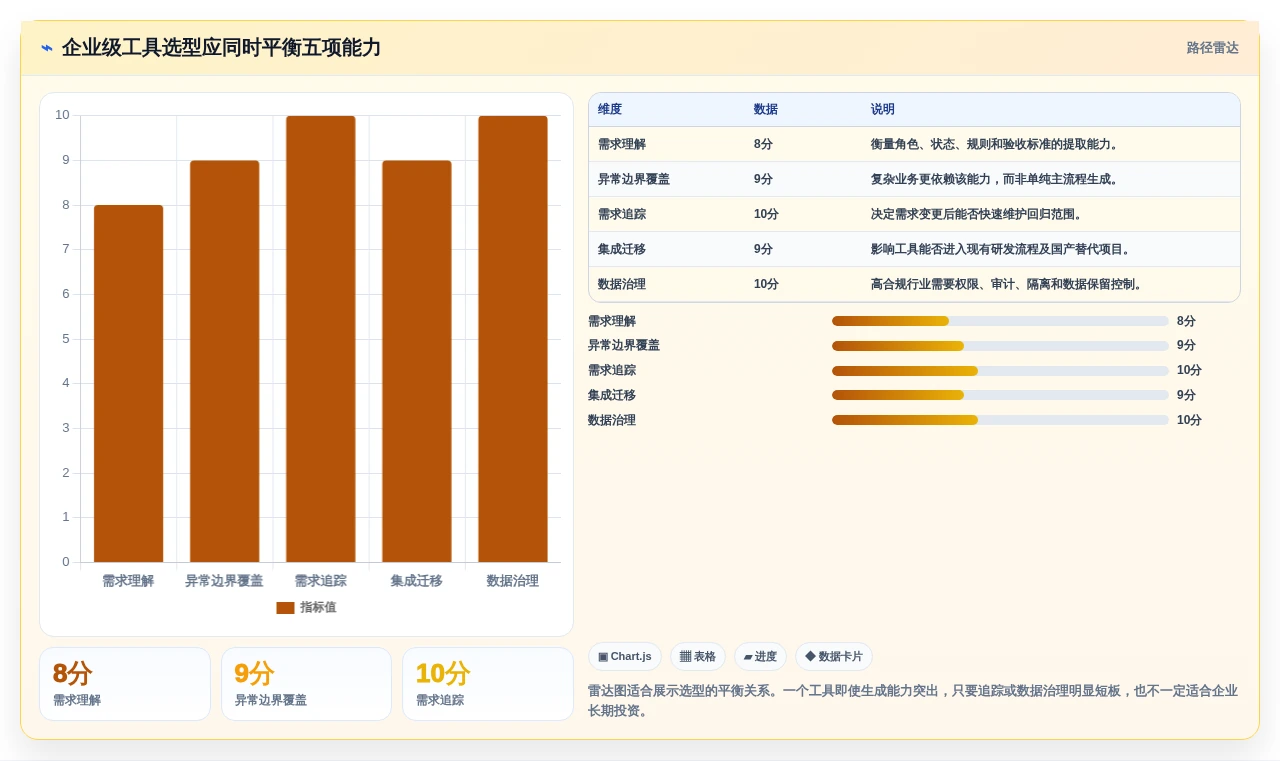Select the 表格 tag chip
The image size is (1280, 761).
tap(698, 657)
